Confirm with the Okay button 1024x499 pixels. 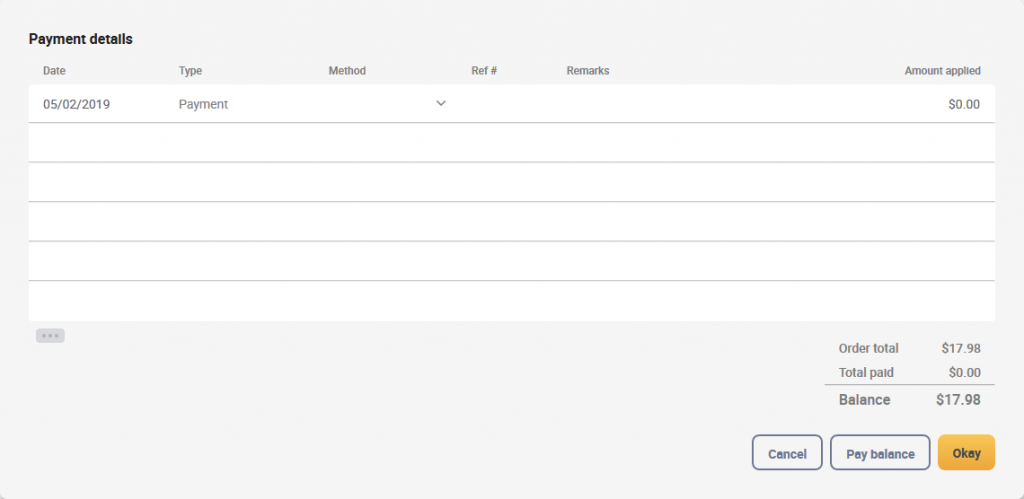tap(966, 453)
